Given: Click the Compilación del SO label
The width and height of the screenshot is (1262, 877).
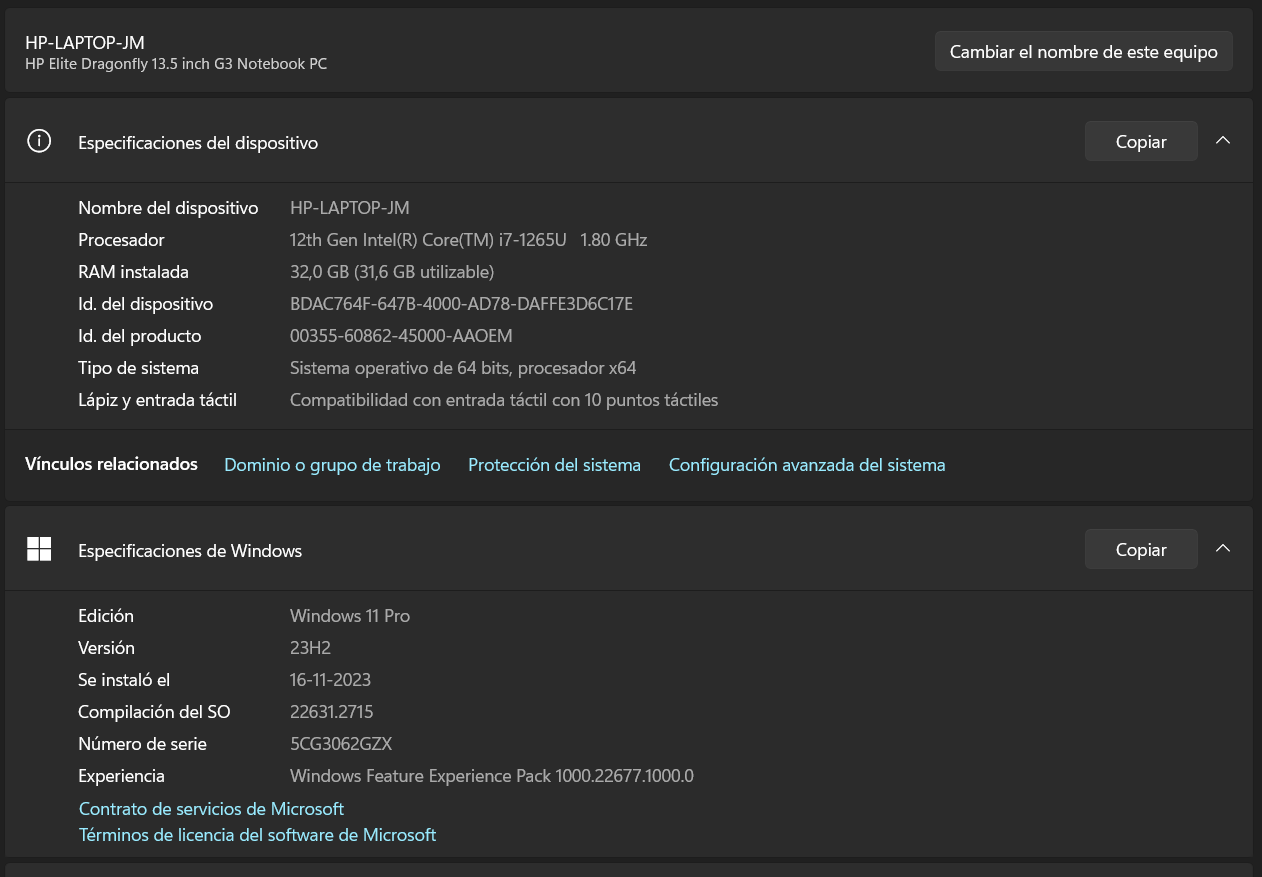Looking at the screenshot, I should pyautogui.click(x=155, y=712).
